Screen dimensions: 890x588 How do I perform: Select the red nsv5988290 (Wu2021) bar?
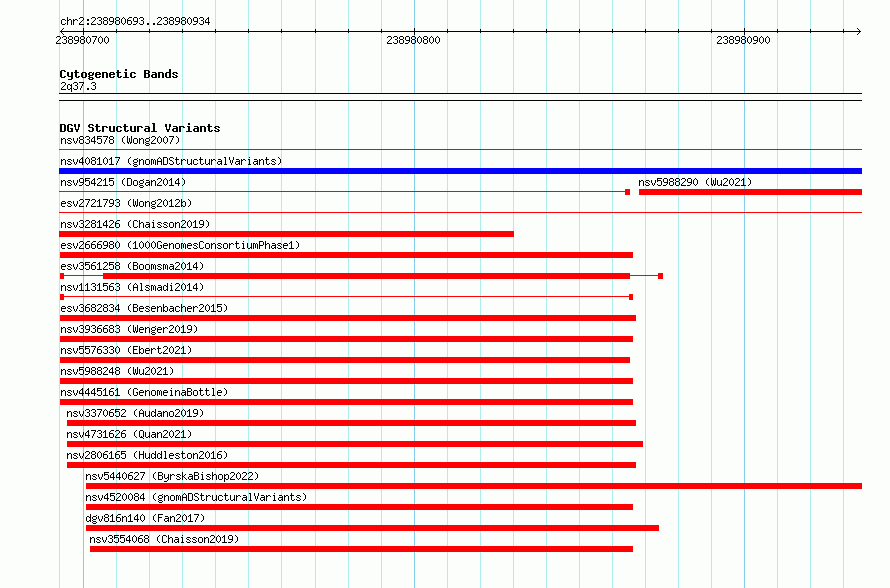(750, 192)
